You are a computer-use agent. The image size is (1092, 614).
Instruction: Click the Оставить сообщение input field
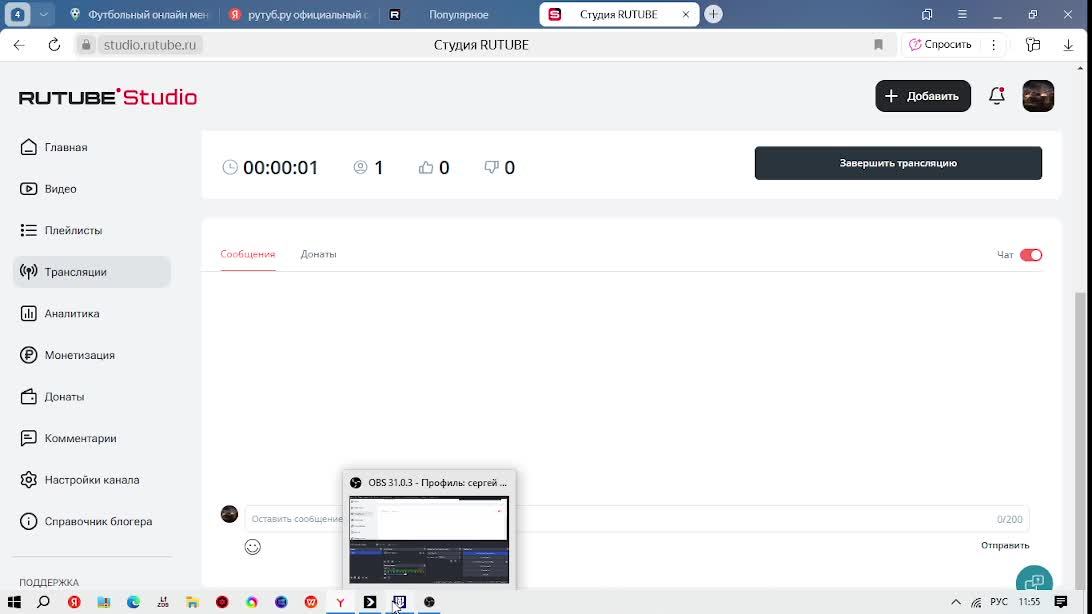637,519
